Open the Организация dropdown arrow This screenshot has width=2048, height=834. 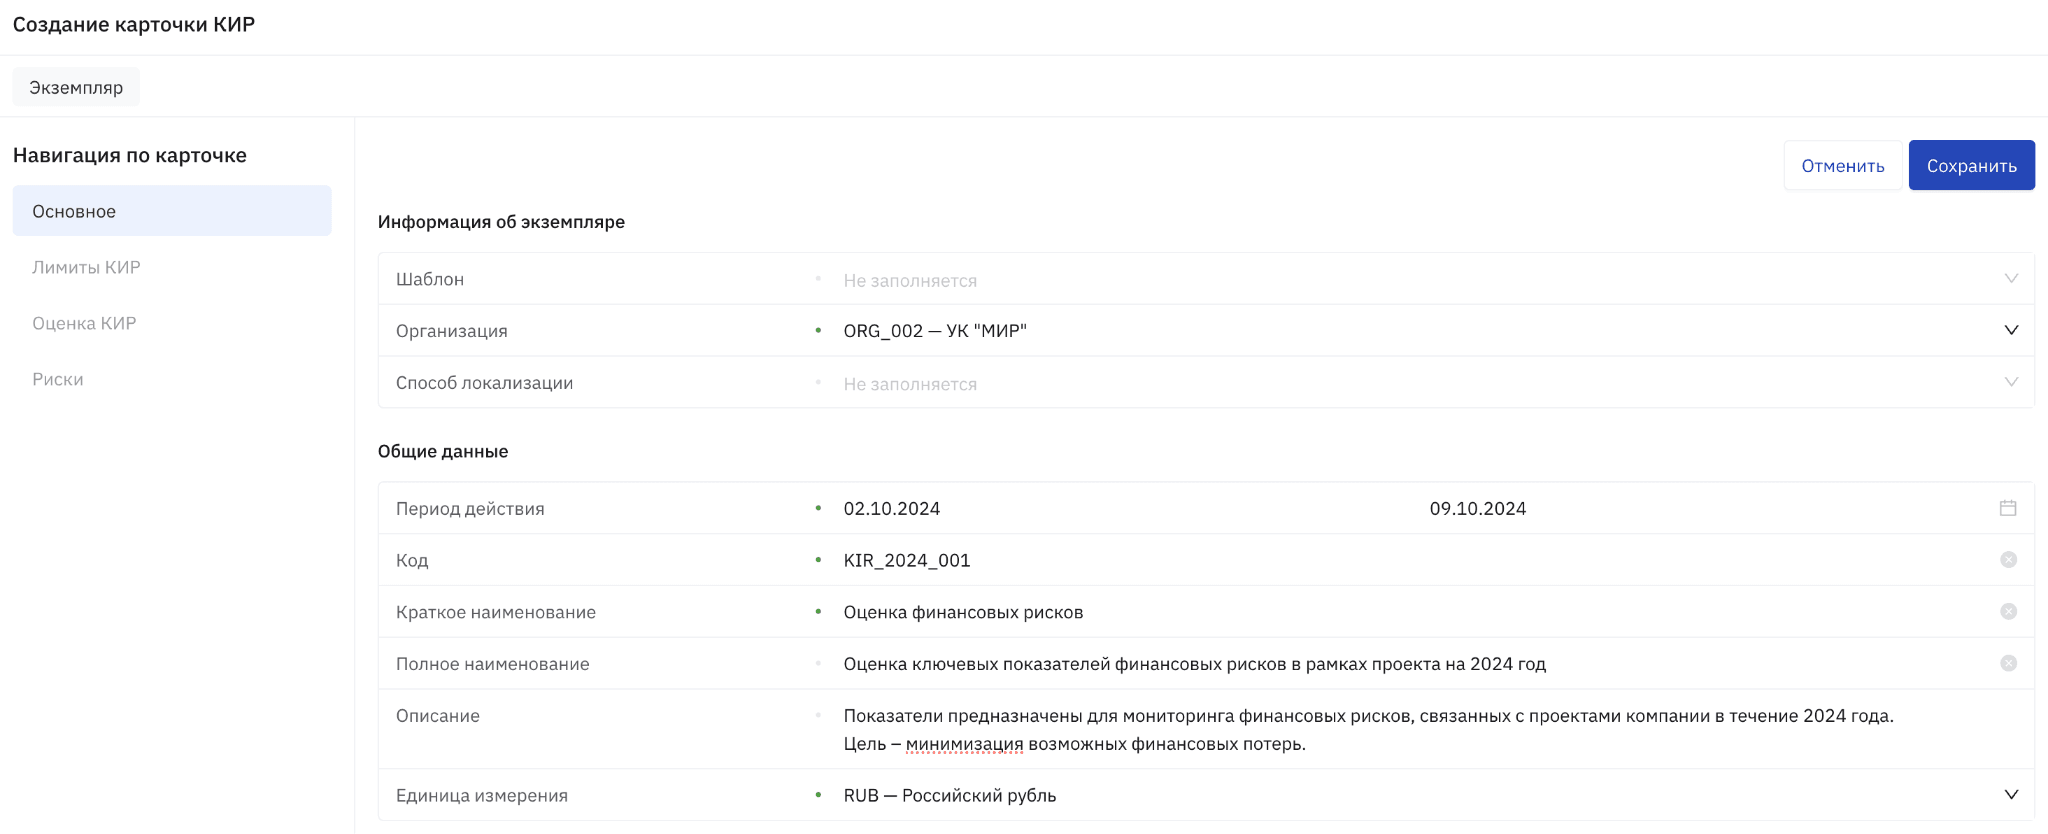tap(2011, 331)
